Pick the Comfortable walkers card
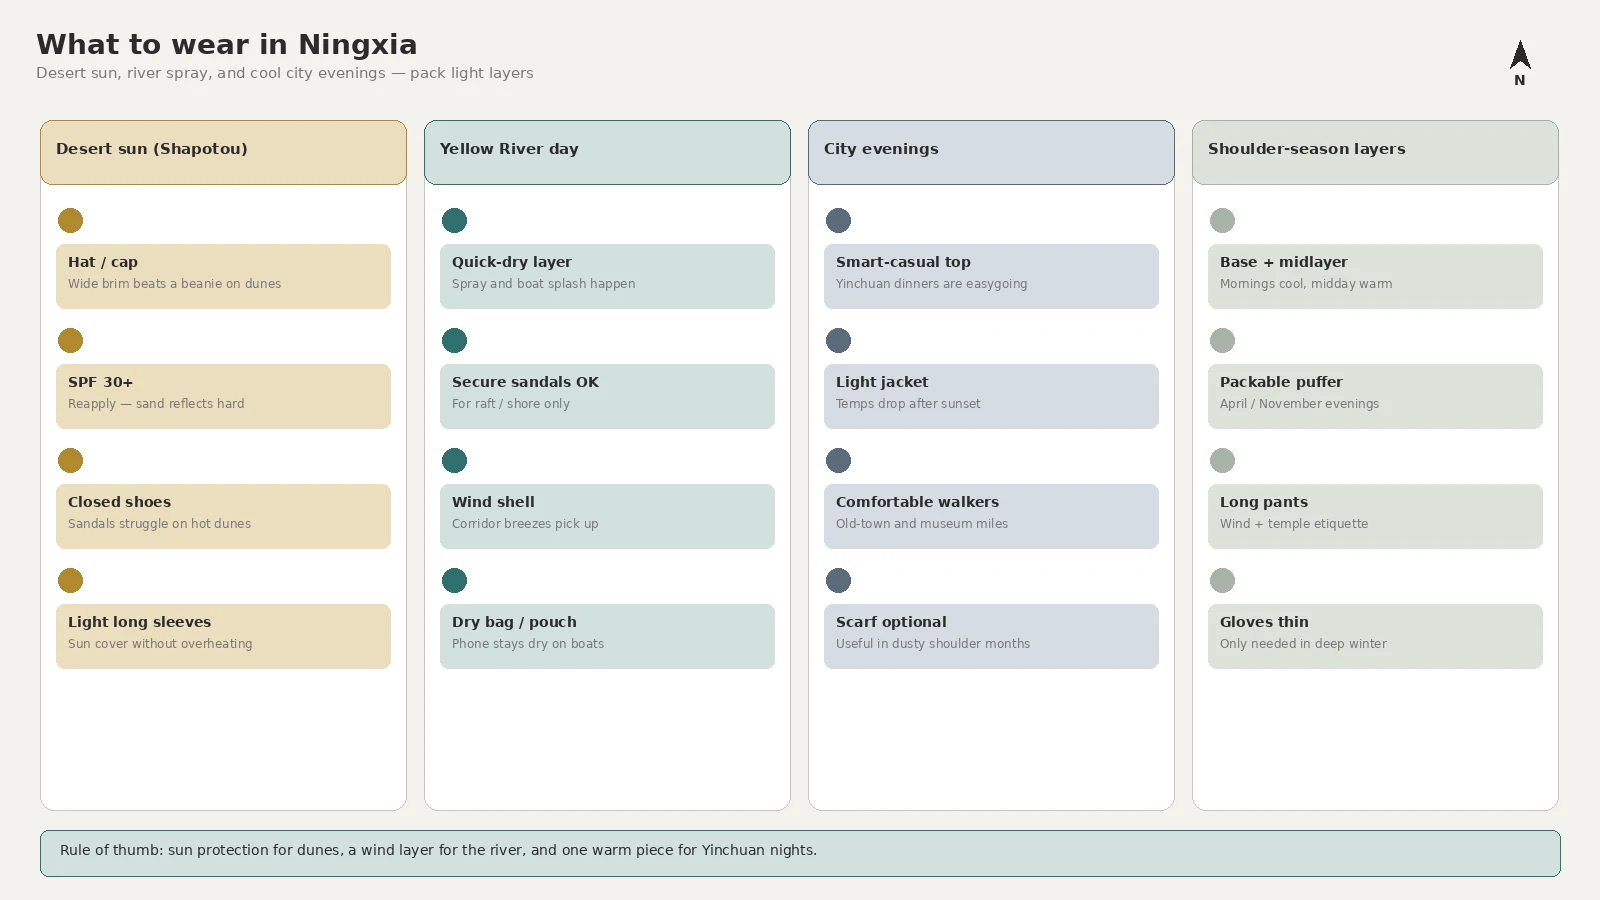This screenshot has width=1600, height=900. pyautogui.click(x=991, y=516)
